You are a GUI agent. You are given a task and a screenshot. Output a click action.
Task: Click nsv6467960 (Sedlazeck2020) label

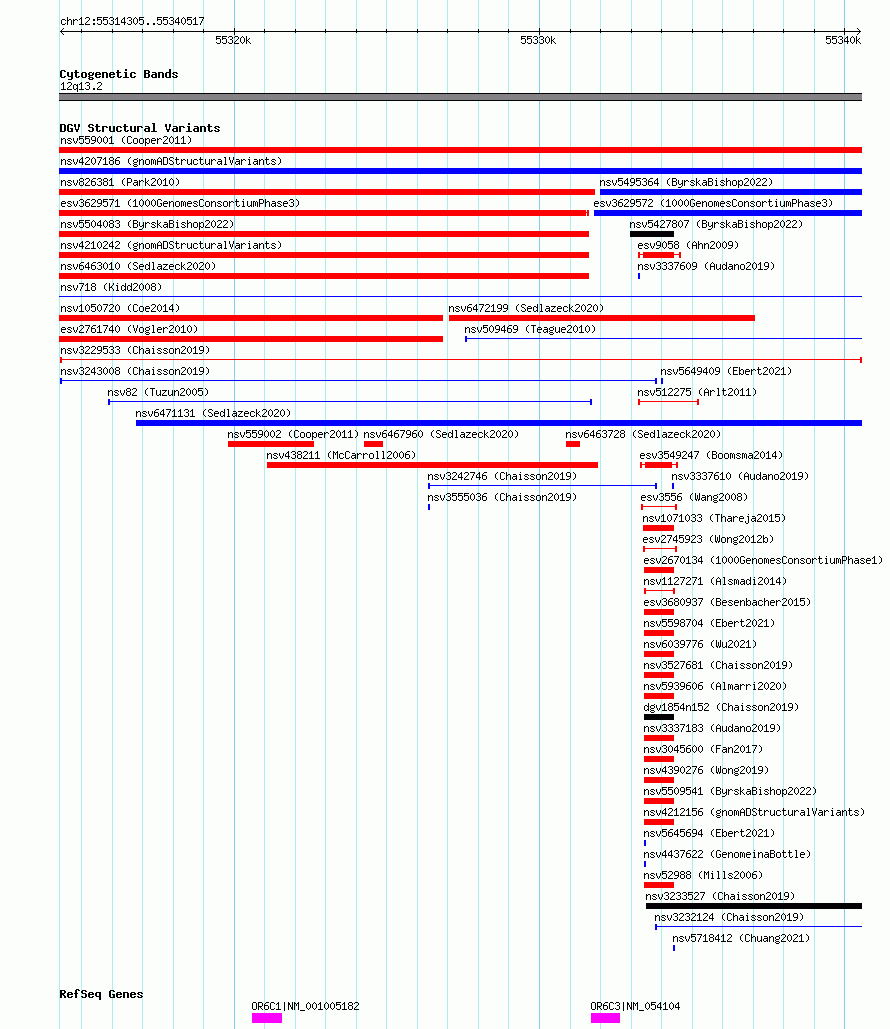click(x=441, y=434)
